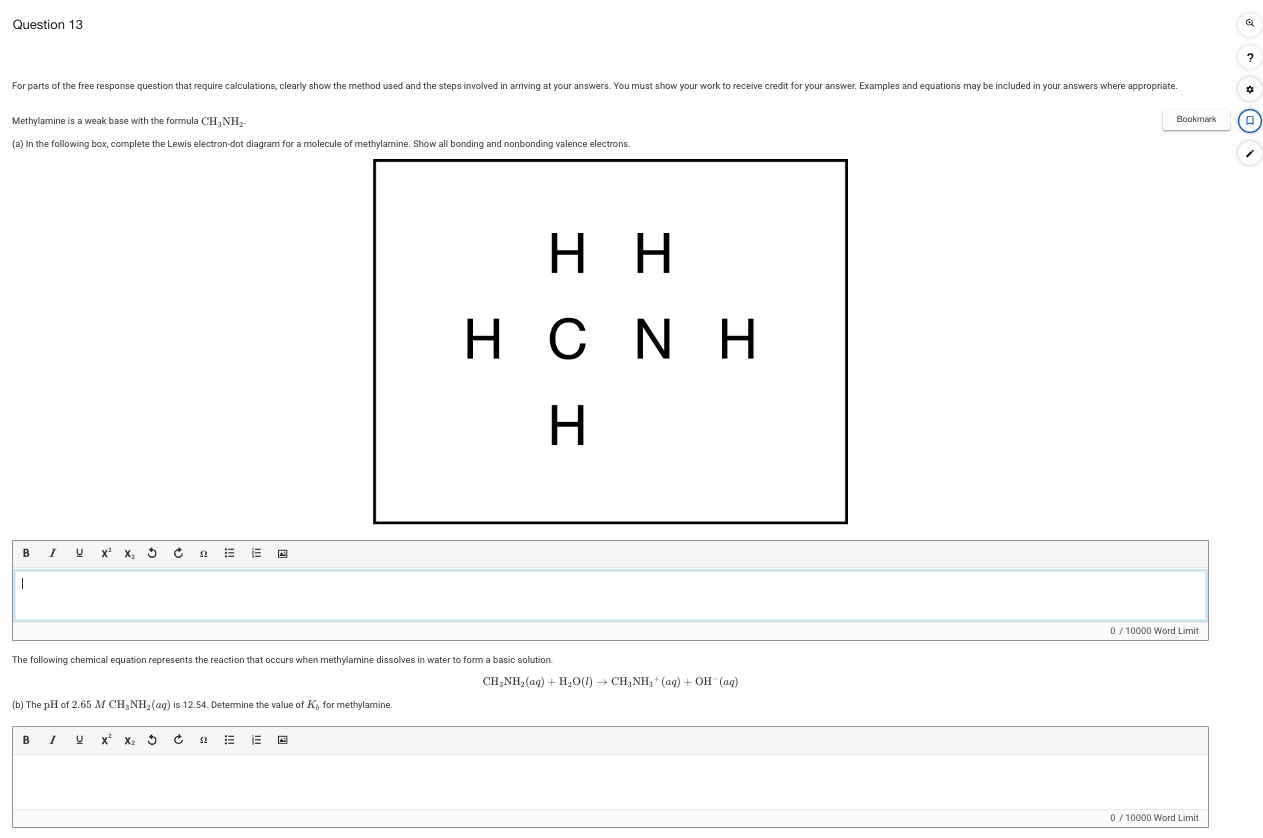Open the help (?) panel
The image size is (1263, 838).
(1249, 57)
